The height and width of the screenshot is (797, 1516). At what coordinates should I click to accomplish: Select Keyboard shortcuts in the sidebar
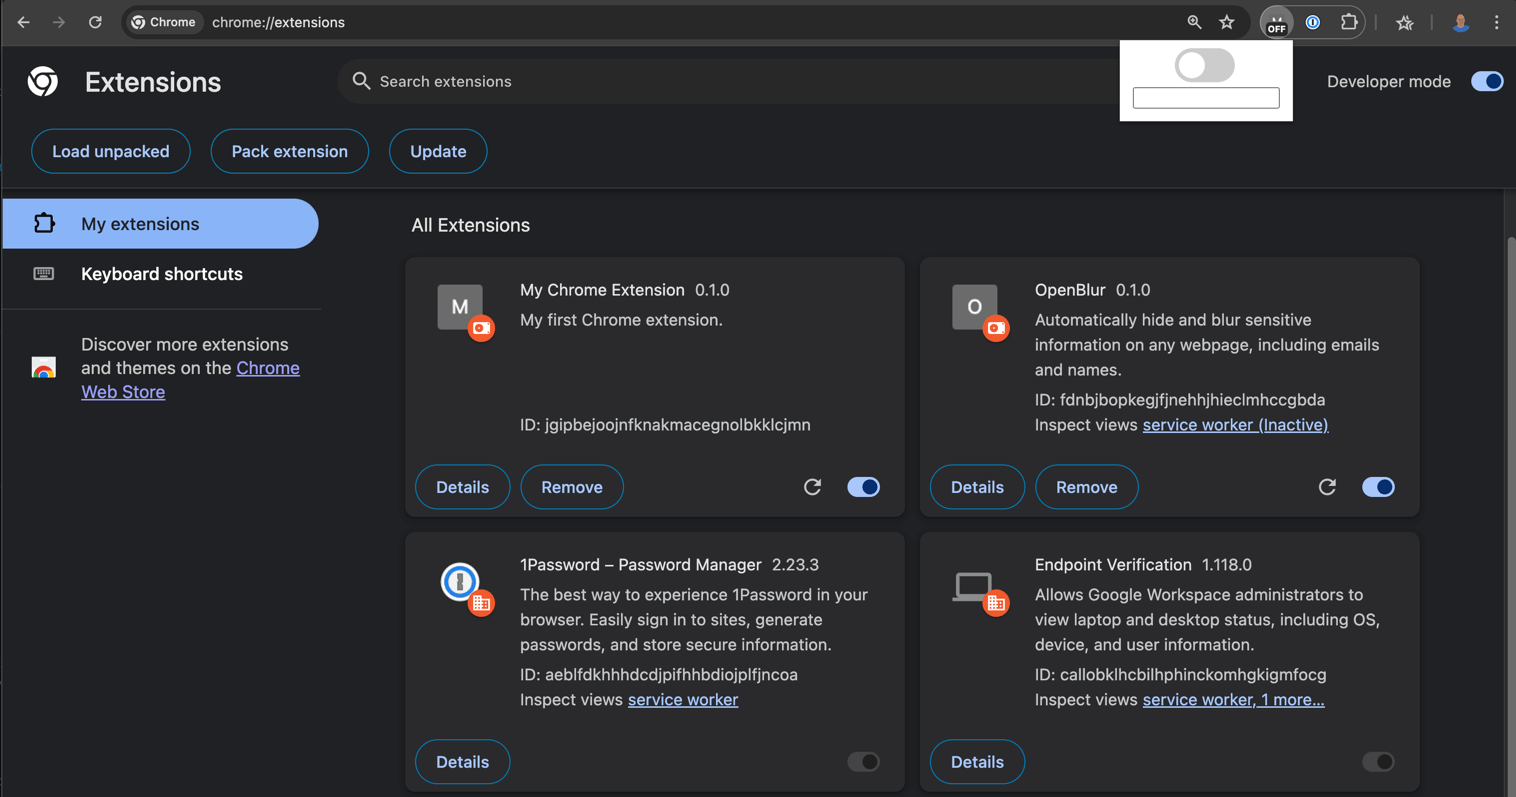click(162, 273)
